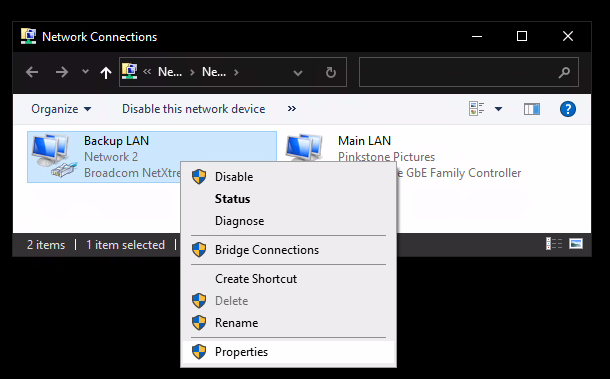Click the Forward navigation arrow
The image size is (610, 379).
pyautogui.click(x=61, y=72)
